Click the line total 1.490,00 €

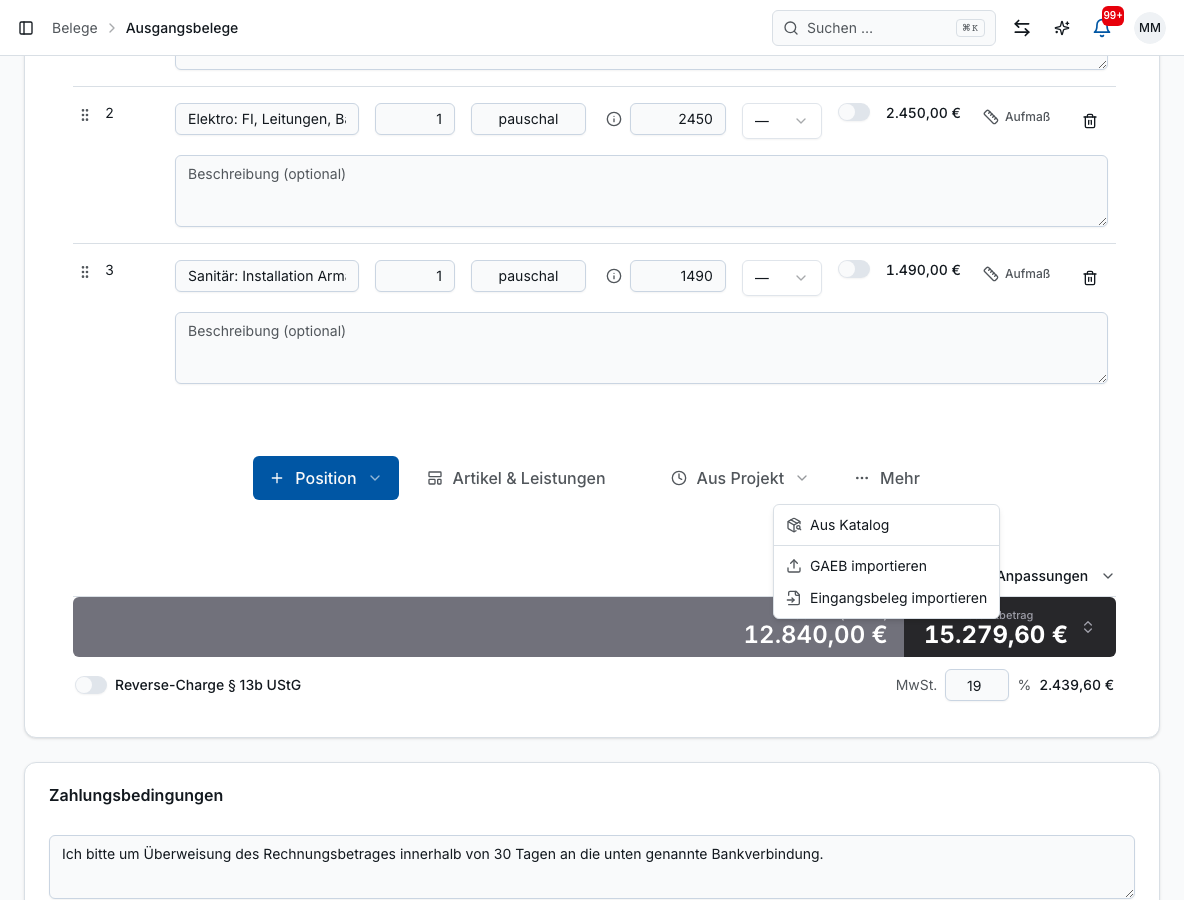point(923,270)
